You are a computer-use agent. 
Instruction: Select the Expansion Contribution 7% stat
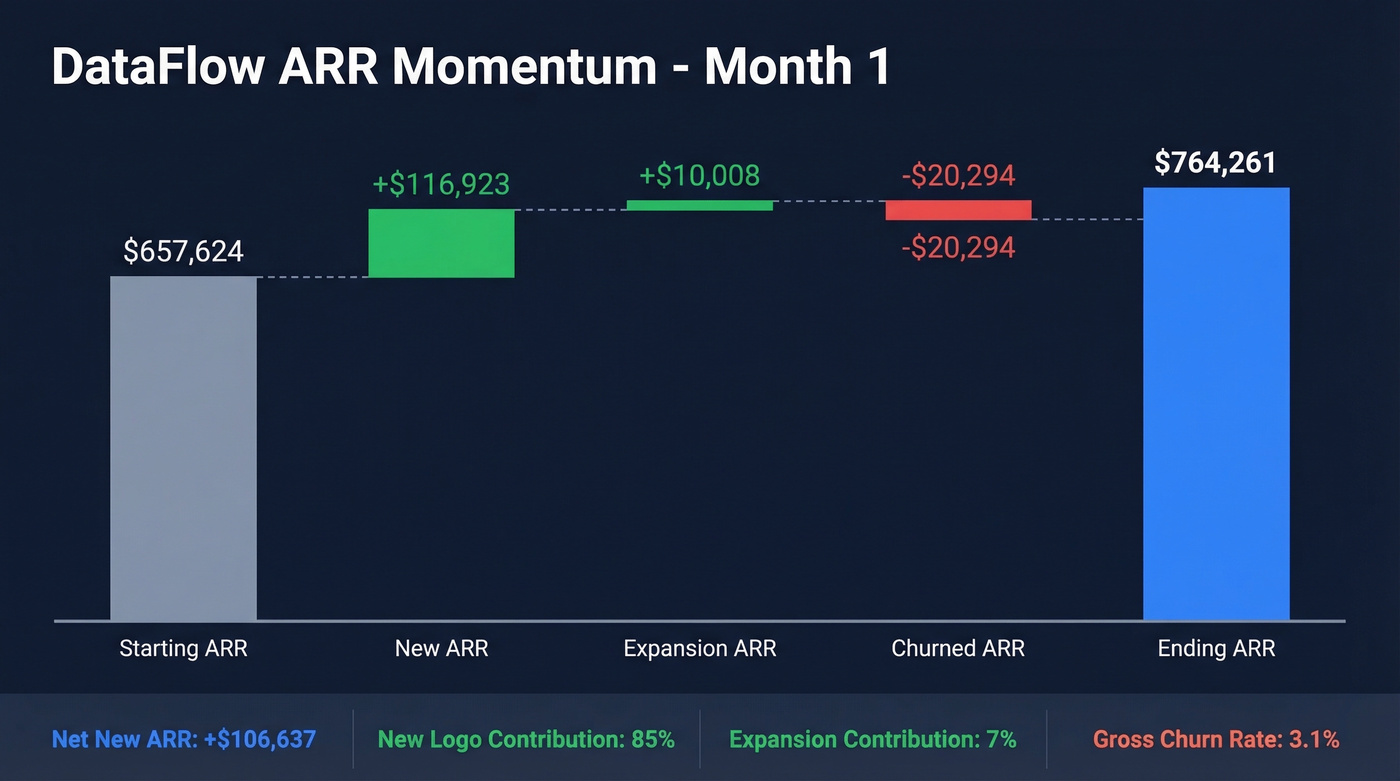pyautogui.click(x=872, y=739)
